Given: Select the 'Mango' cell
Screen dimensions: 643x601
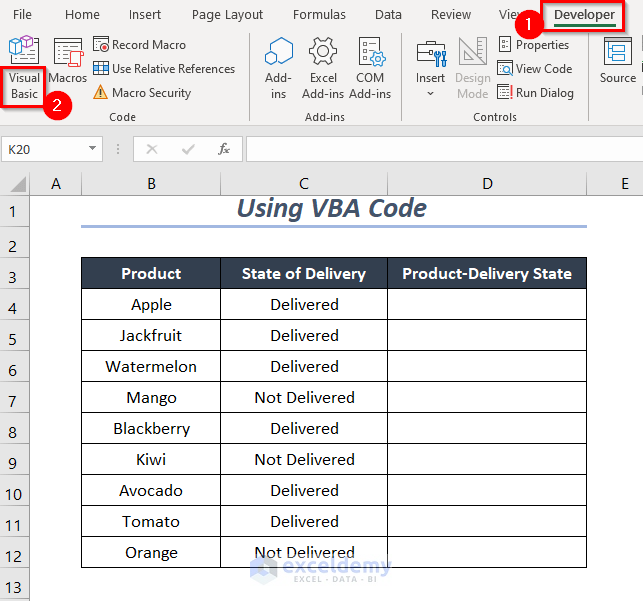Looking at the screenshot, I should (x=151, y=397).
